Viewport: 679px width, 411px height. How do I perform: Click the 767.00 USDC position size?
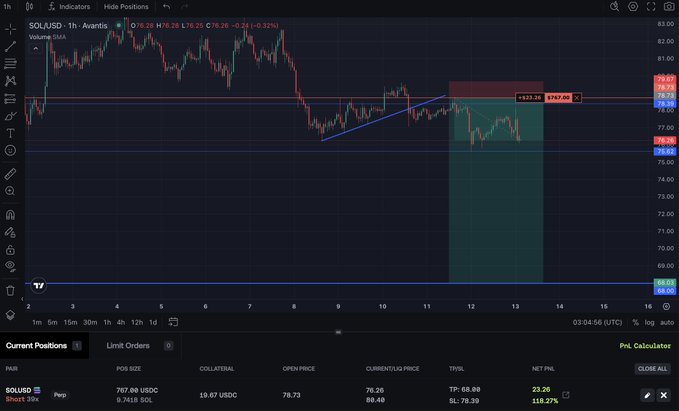point(137,390)
